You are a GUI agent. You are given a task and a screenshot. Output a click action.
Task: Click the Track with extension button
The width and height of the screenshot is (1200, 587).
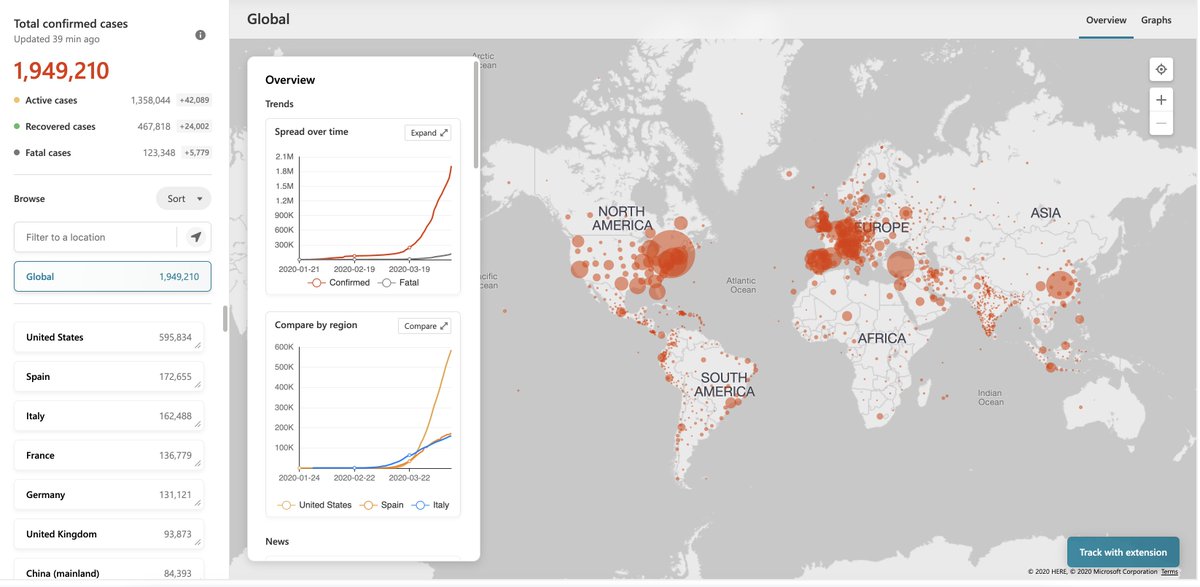pos(1123,551)
